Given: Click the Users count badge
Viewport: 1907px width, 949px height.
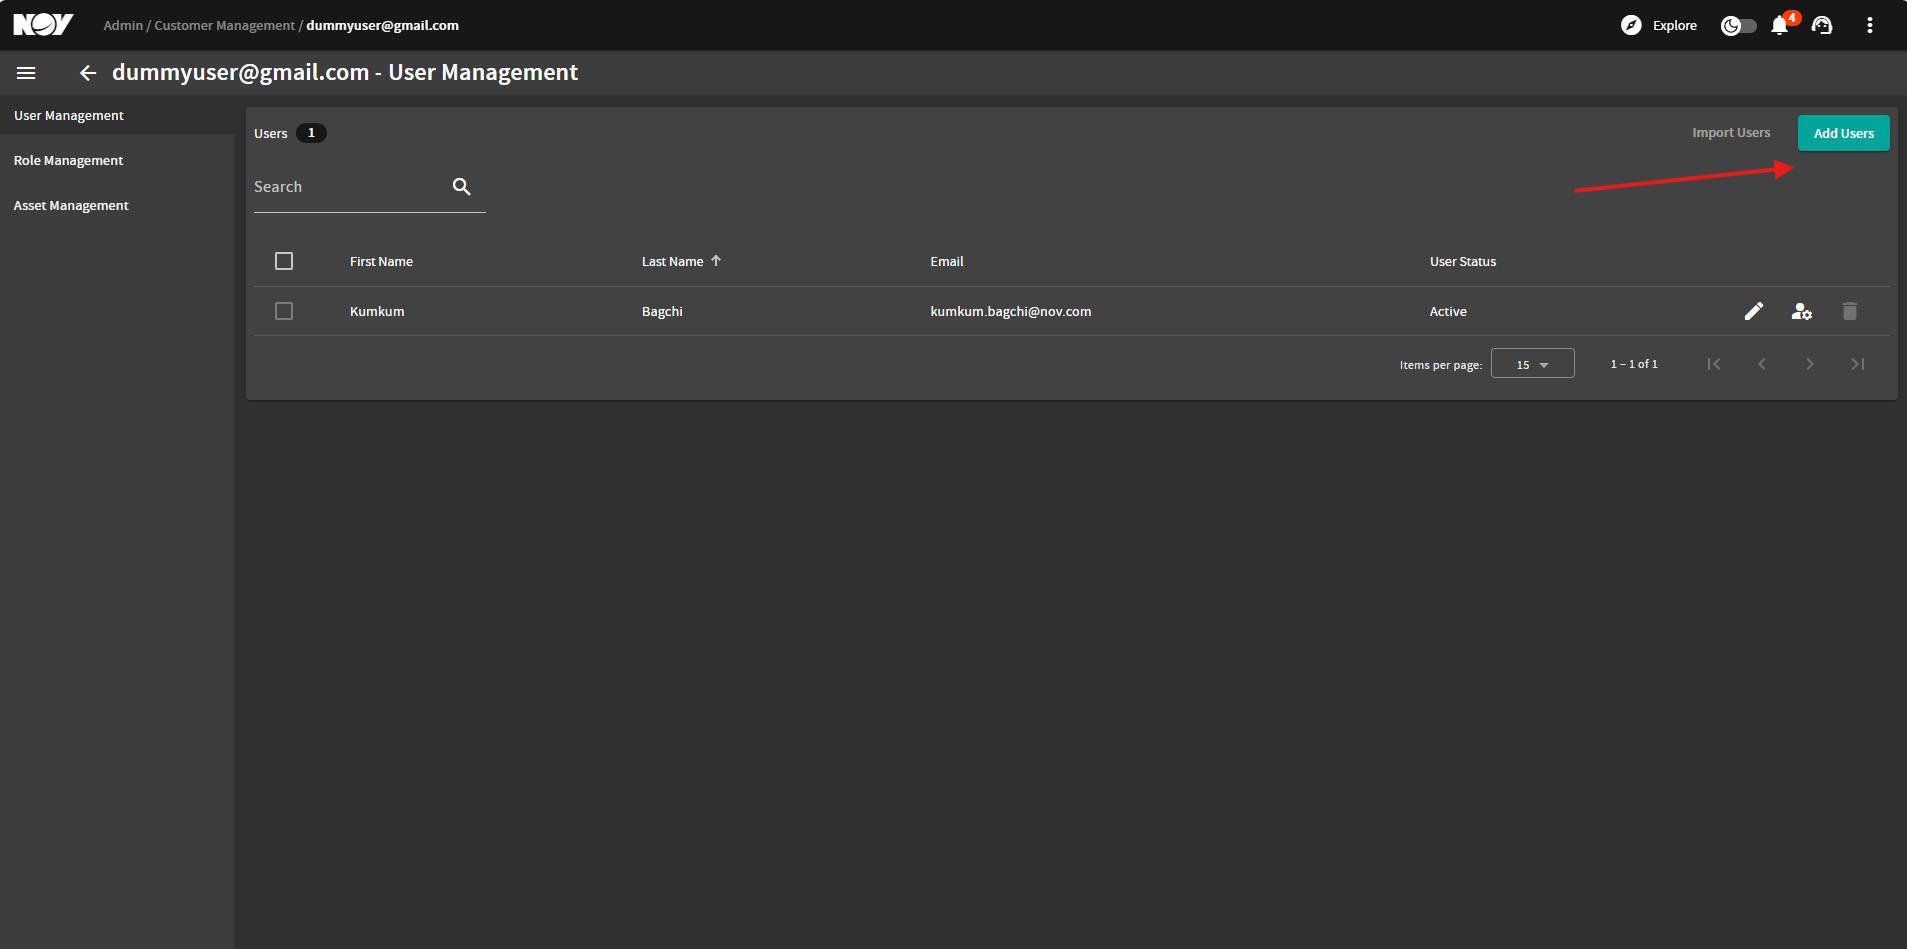Looking at the screenshot, I should (311, 133).
